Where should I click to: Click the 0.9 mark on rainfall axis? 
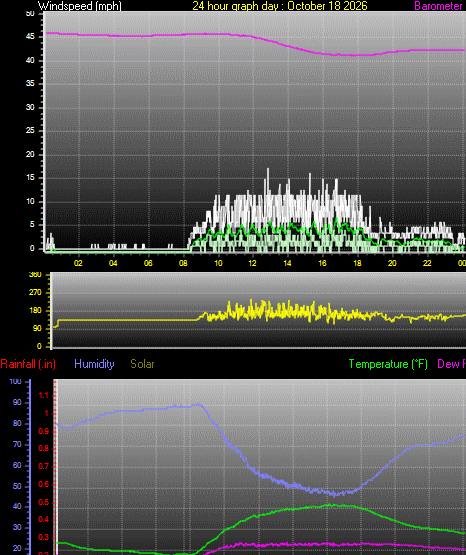(x=43, y=431)
